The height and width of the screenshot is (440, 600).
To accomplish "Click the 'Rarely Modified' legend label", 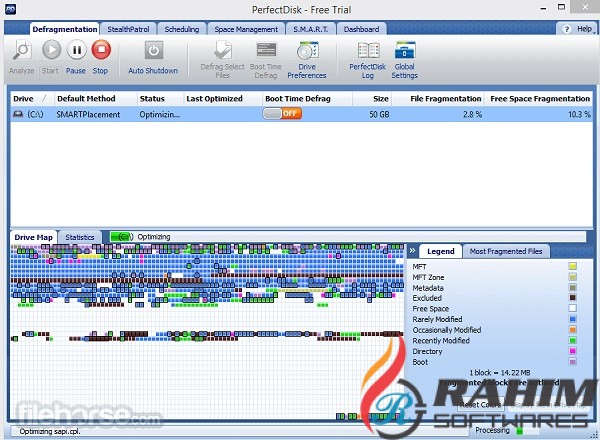I will [437, 319].
